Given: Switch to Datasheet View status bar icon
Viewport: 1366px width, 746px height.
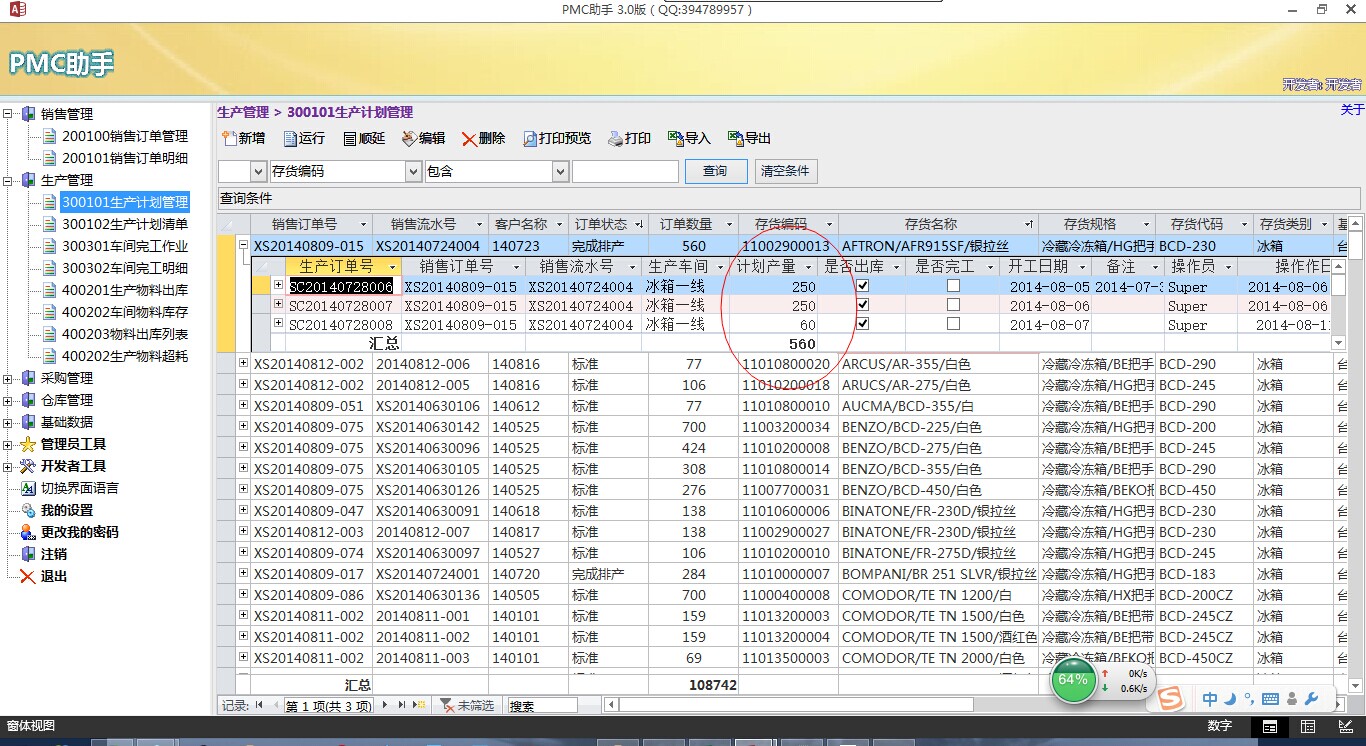Looking at the screenshot, I should pos(1307,726).
